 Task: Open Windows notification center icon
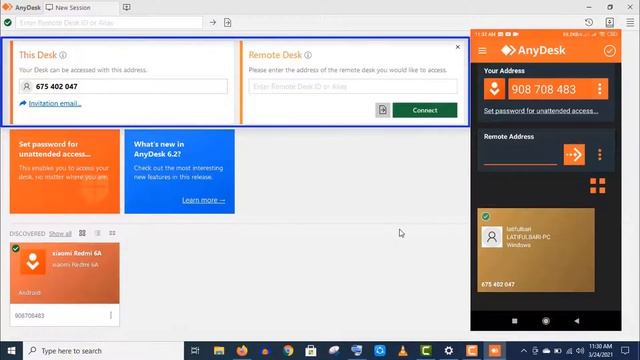pos(625,351)
